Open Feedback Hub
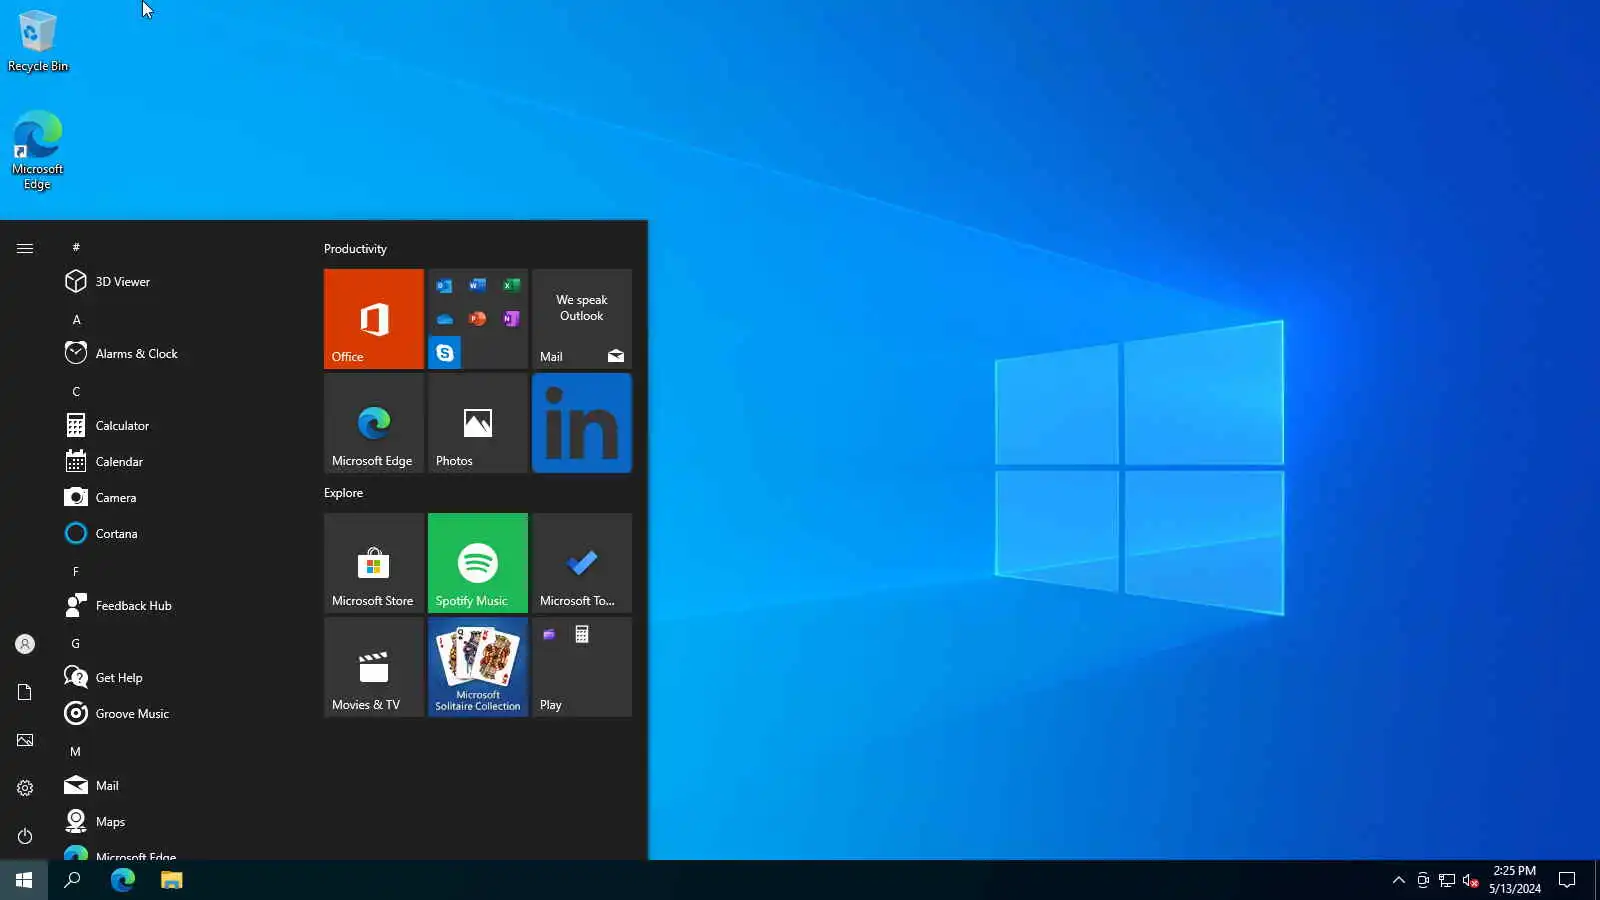The width and height of the screenshot is (1600, 900). click(180, 606)
